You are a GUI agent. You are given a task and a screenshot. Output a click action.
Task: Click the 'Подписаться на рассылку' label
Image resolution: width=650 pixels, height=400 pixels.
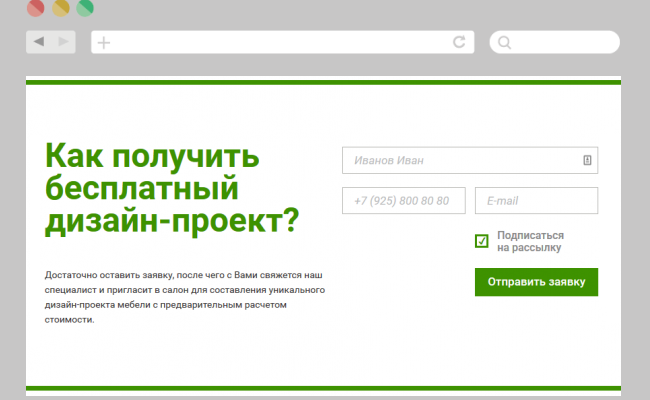coord(530,241)
